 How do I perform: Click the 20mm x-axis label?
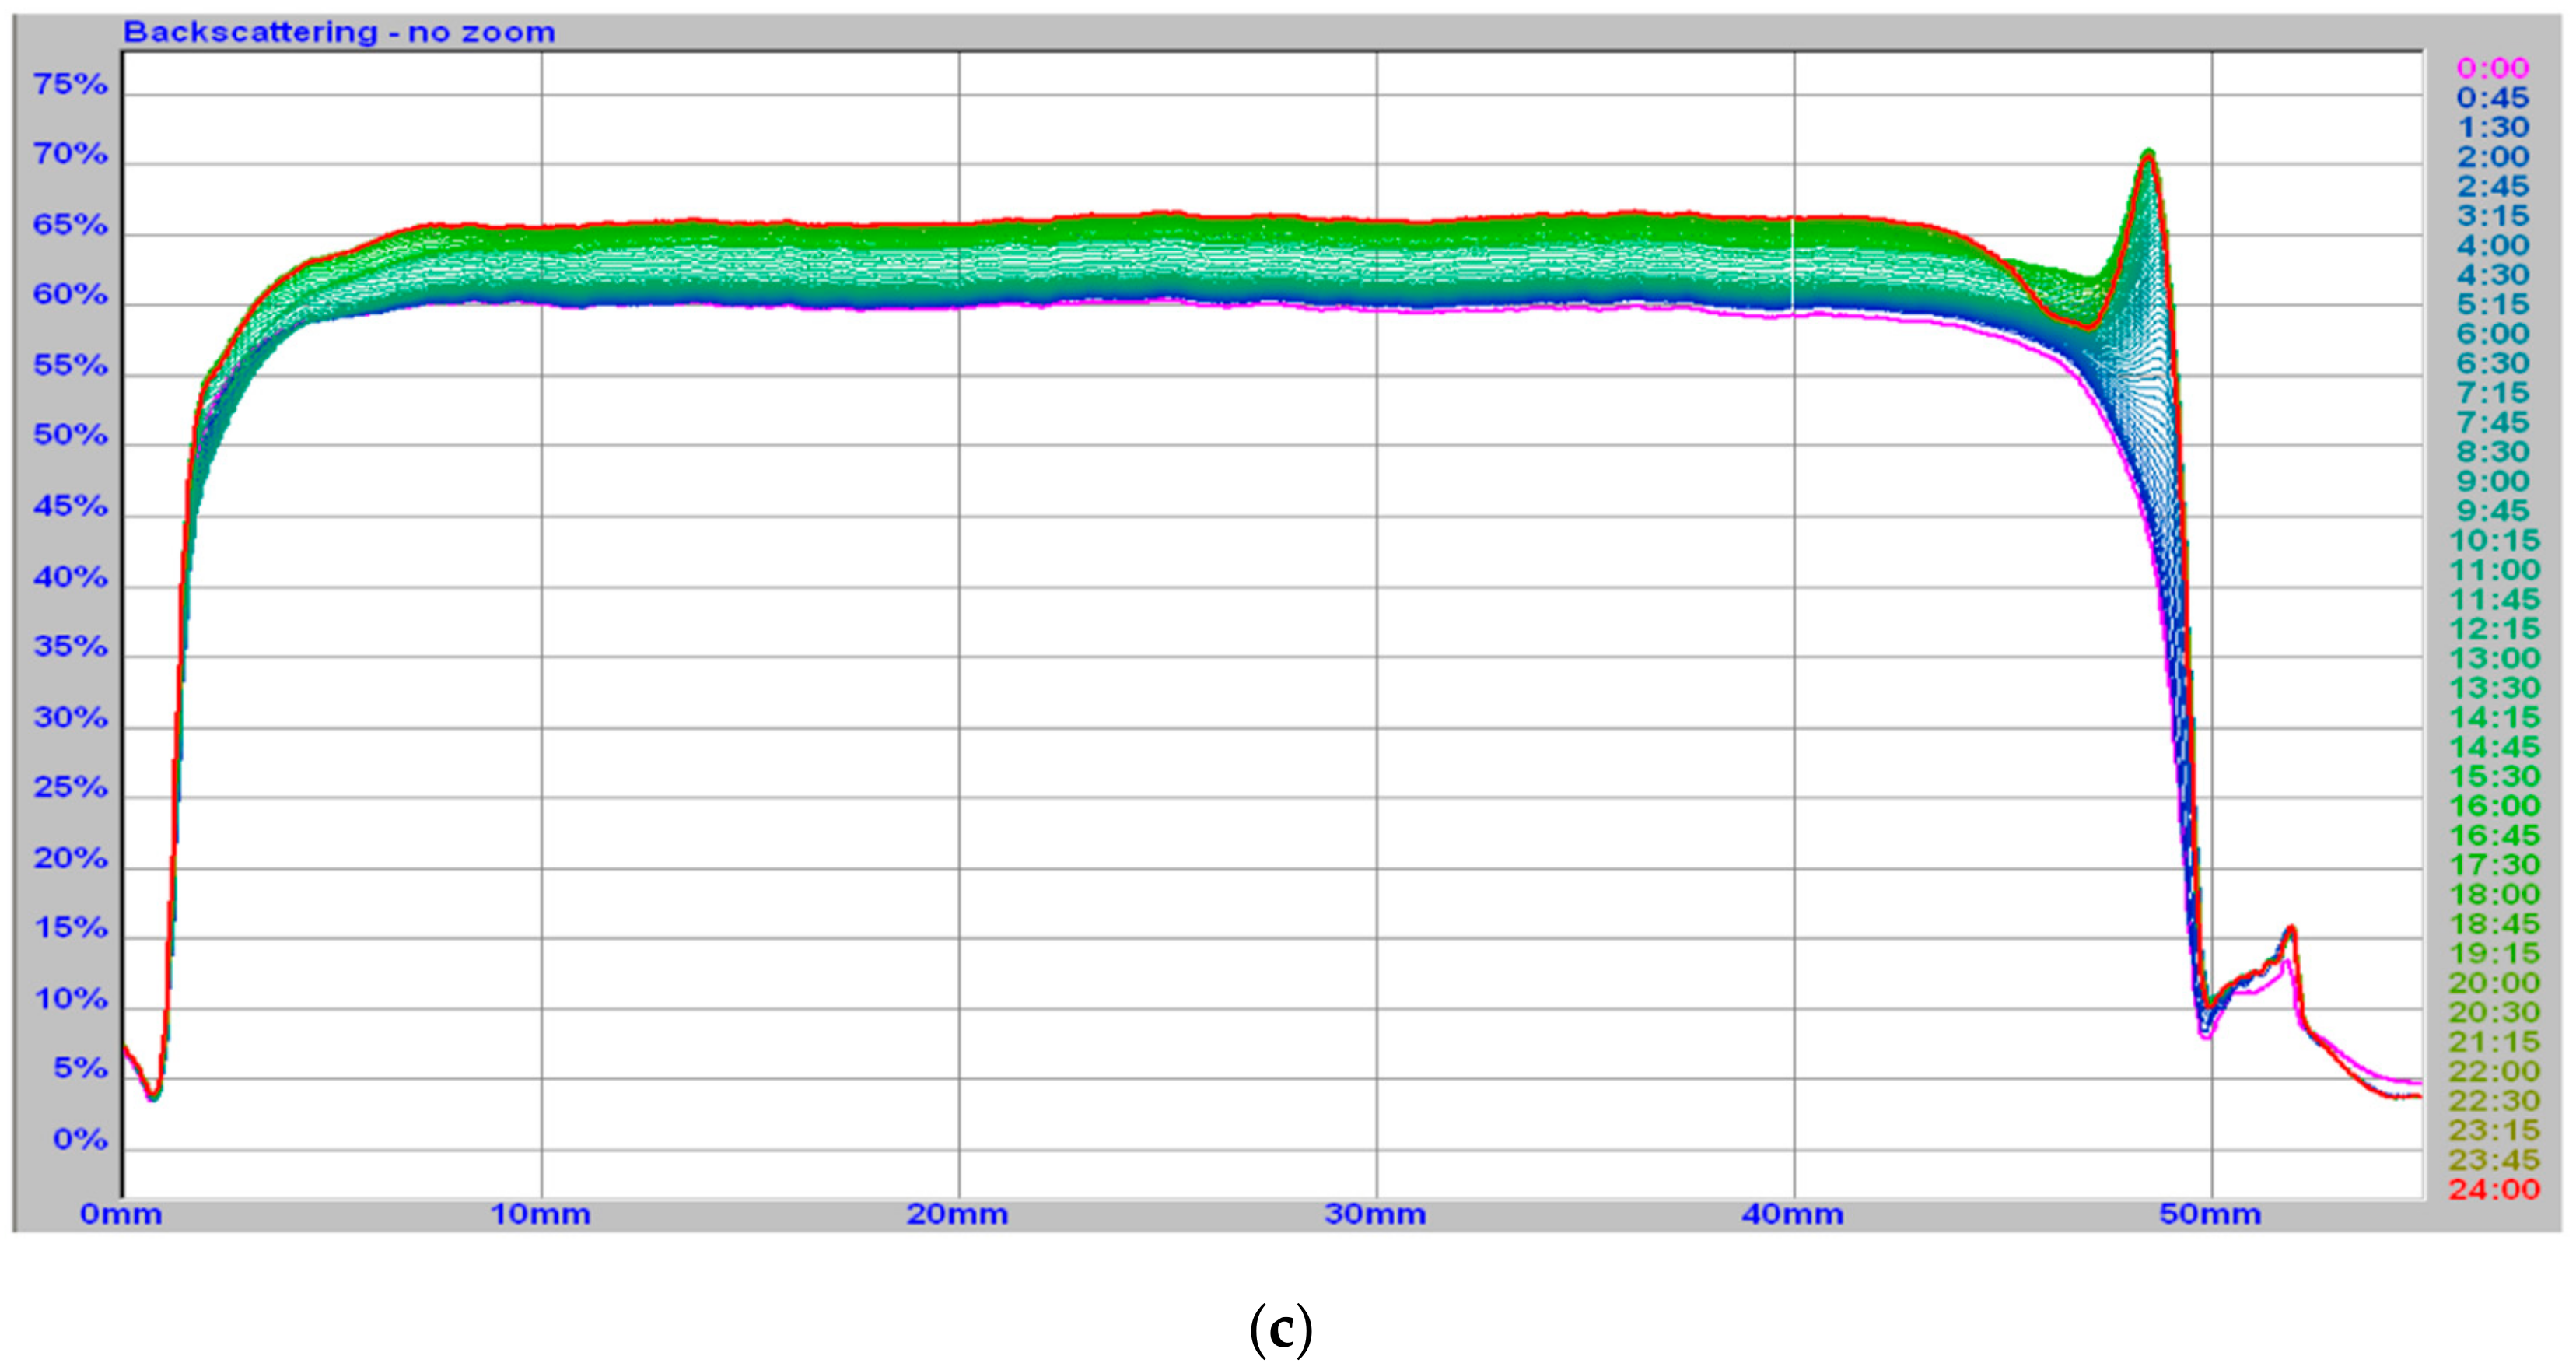click(958, 1215)
